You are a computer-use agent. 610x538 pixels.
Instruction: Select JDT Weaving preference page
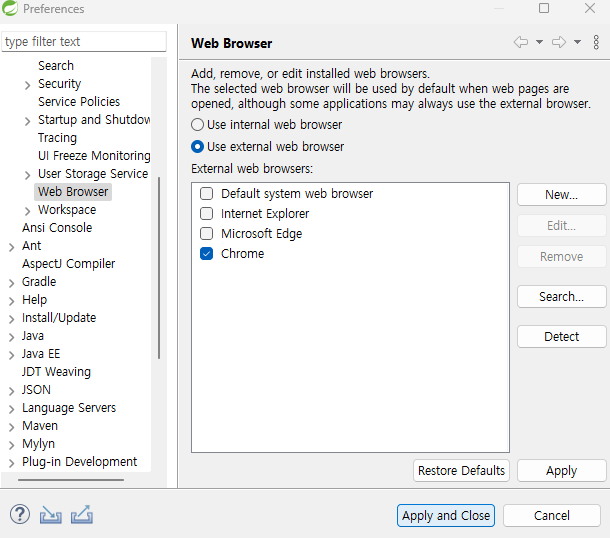(56, 372)
